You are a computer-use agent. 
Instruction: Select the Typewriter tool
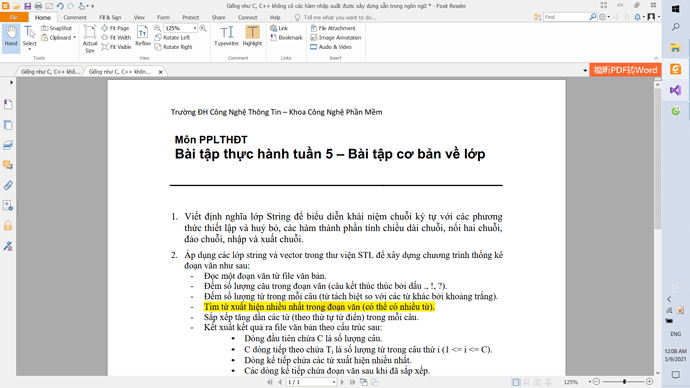pos(226,36)
